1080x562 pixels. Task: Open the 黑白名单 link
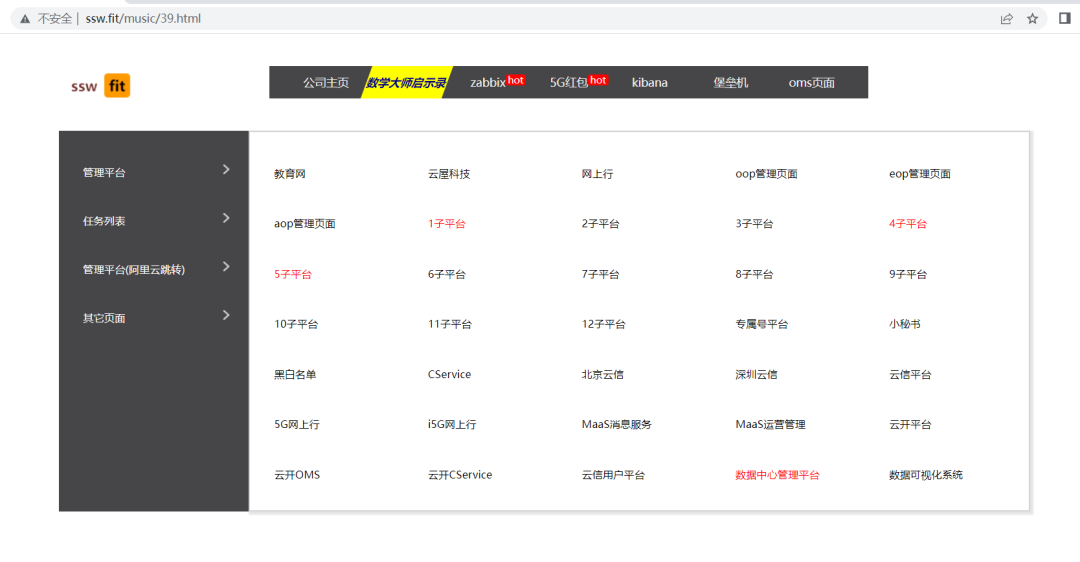(x=295, y=375)
